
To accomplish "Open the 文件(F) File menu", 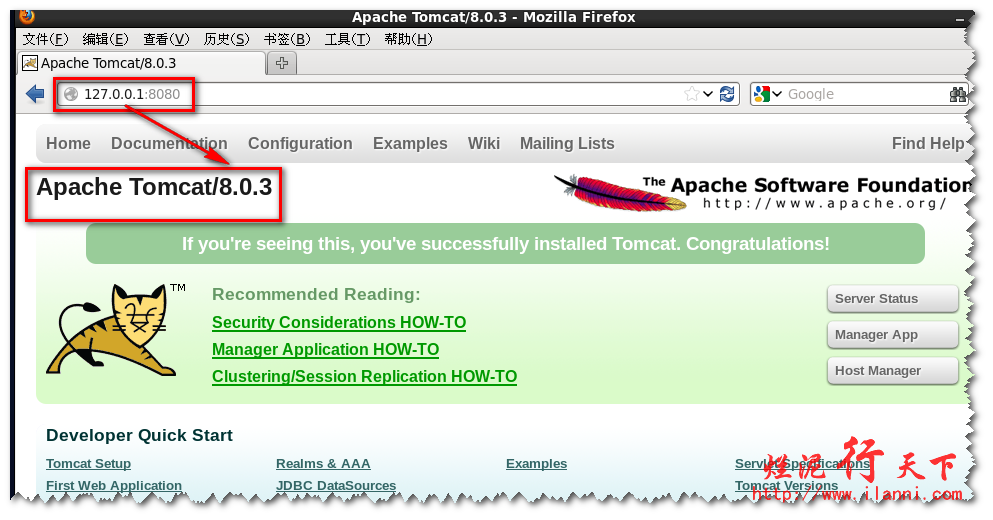I will coord(45,39).
